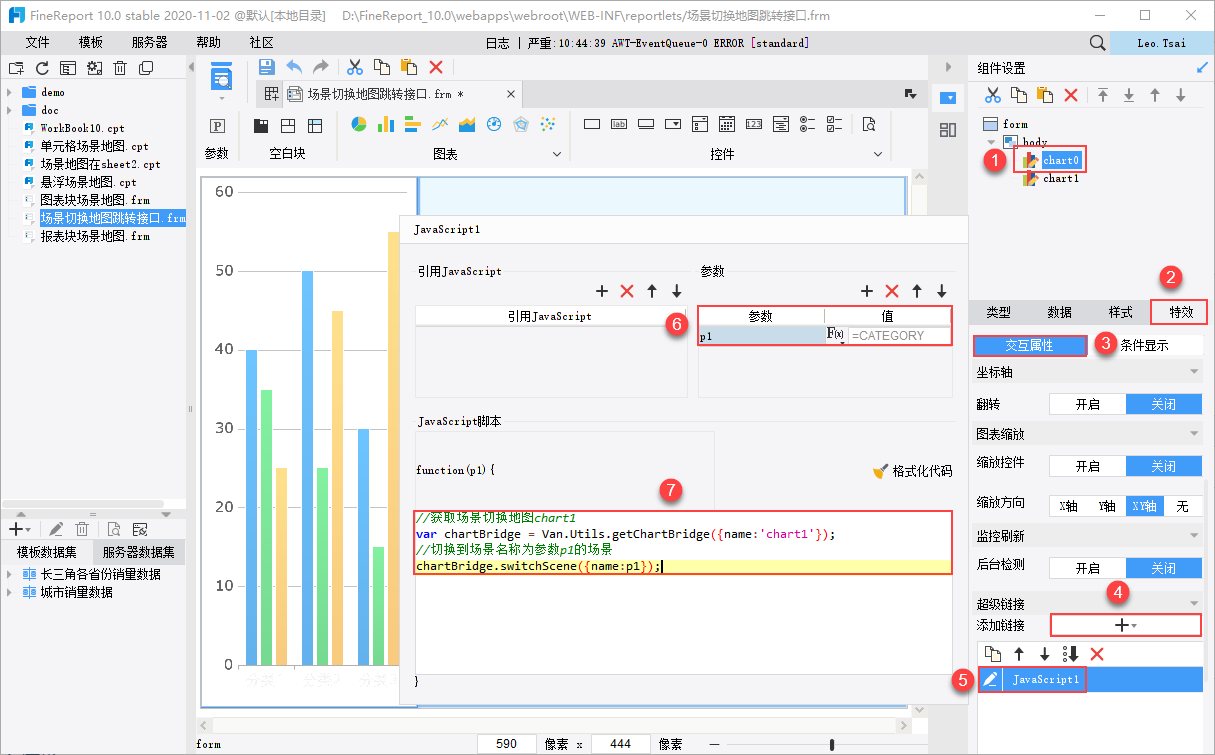Open the 添加链接 add link dropdown
The height and width of the screenshot is (755, 1215).
pyautogui.click(x=1125, y=625)
